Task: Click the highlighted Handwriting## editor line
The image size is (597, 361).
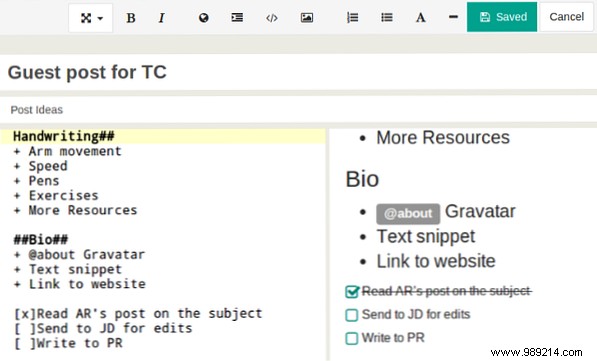Action: (x=163, y=136)
